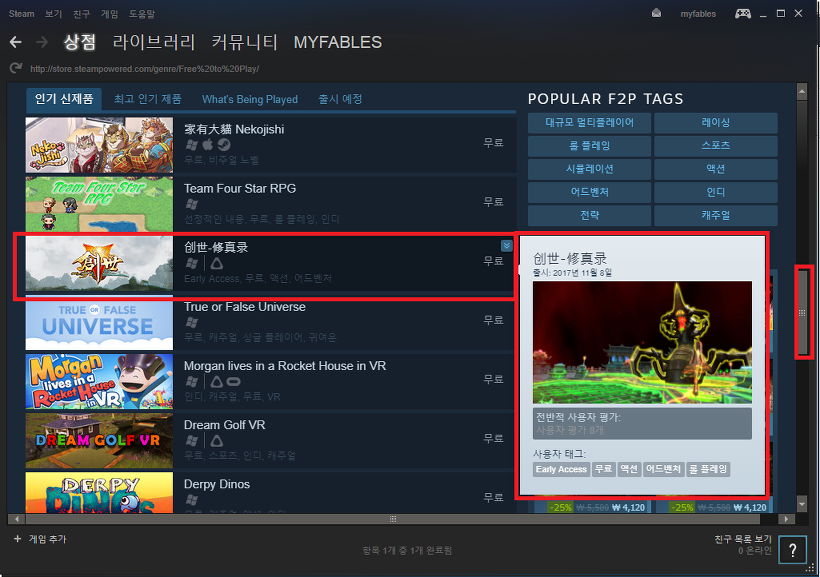Open Morgan lives in a Rocket House title

285,366
